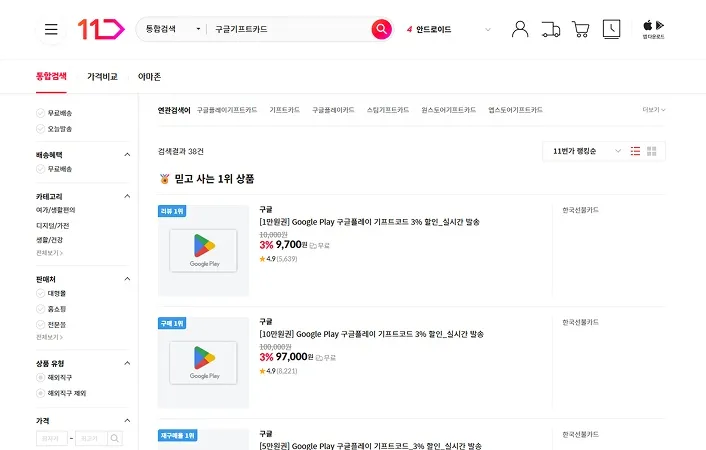706x450 pixels.
Task: Open 10만원권 Google Play thumbnail
Action: point(204,363)
